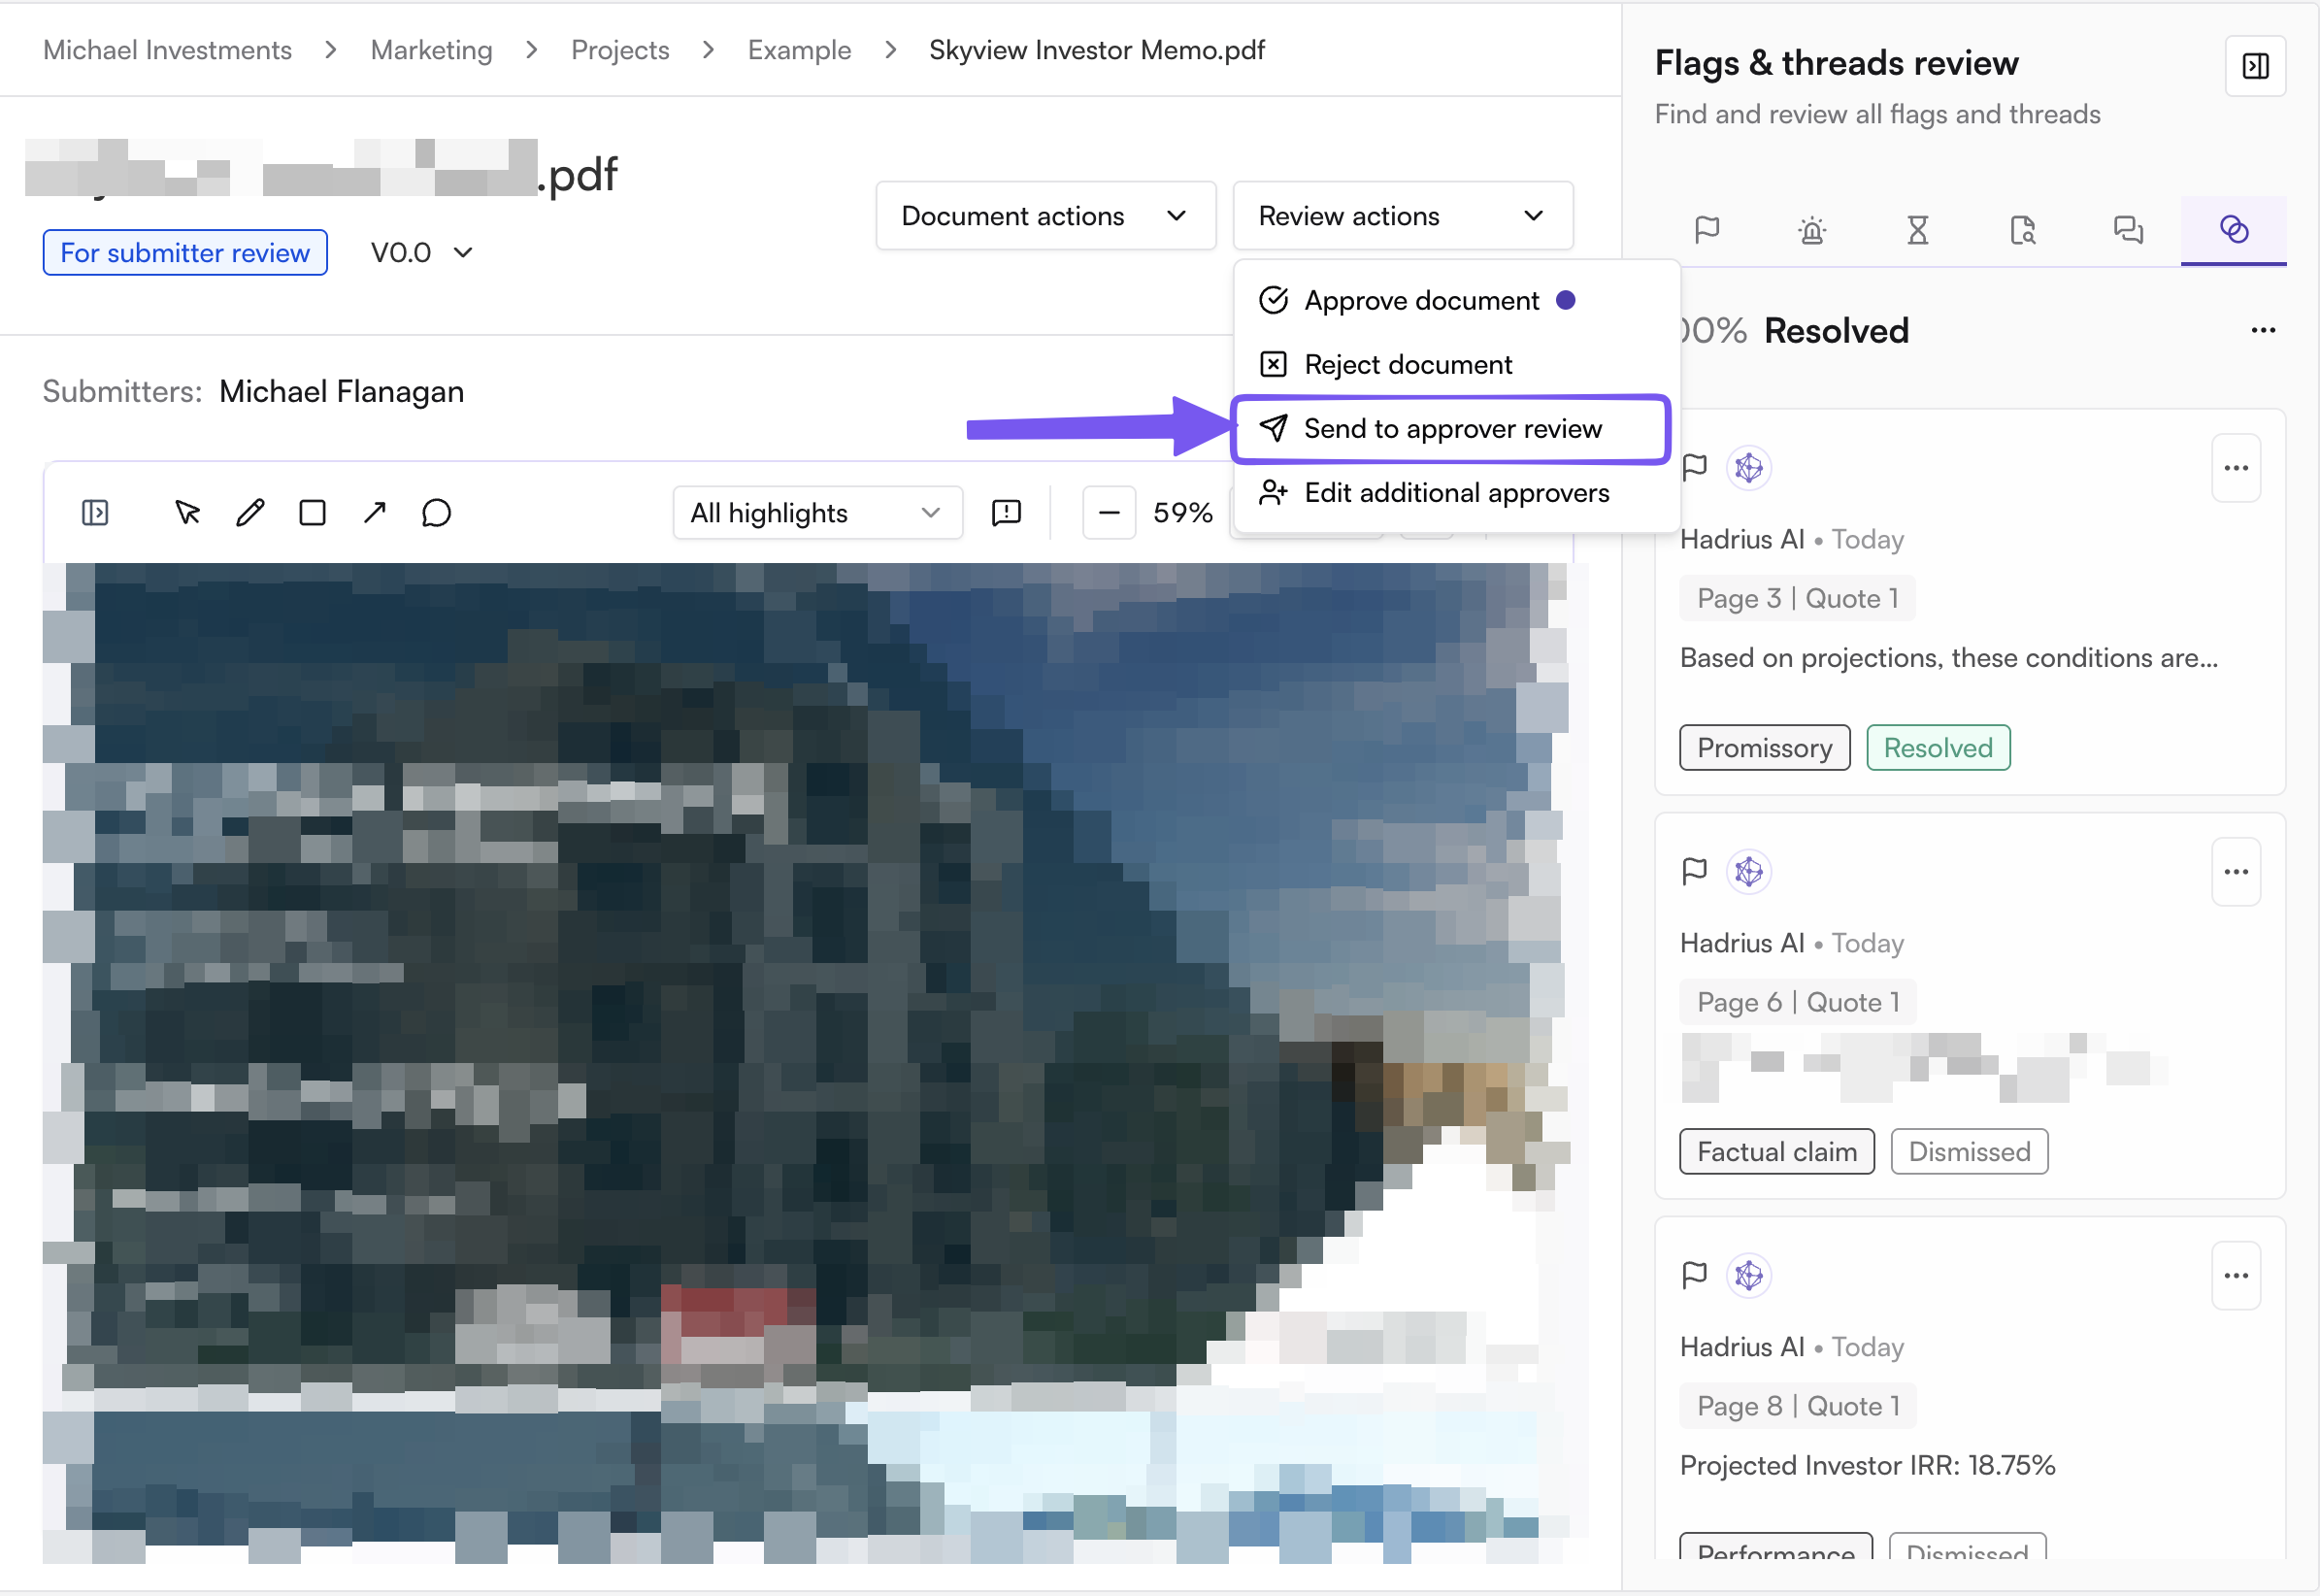Open options for the Page 6 flag card

coord(2236,872)
